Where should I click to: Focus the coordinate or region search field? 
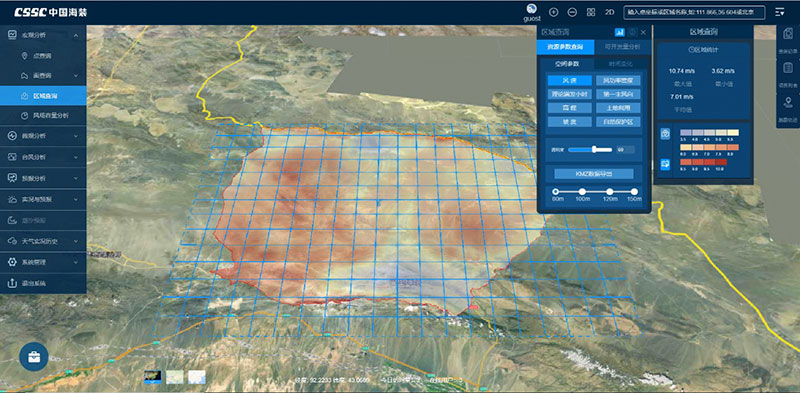694,12
